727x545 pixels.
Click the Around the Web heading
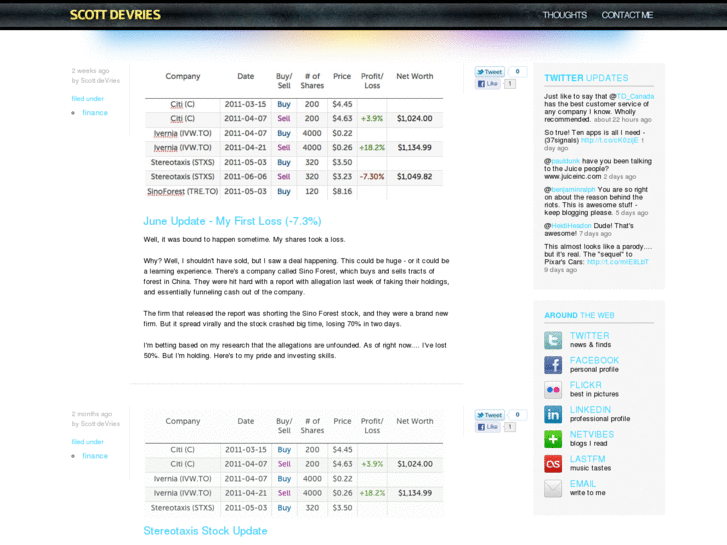pyautogui.click(x=579, y=315)
